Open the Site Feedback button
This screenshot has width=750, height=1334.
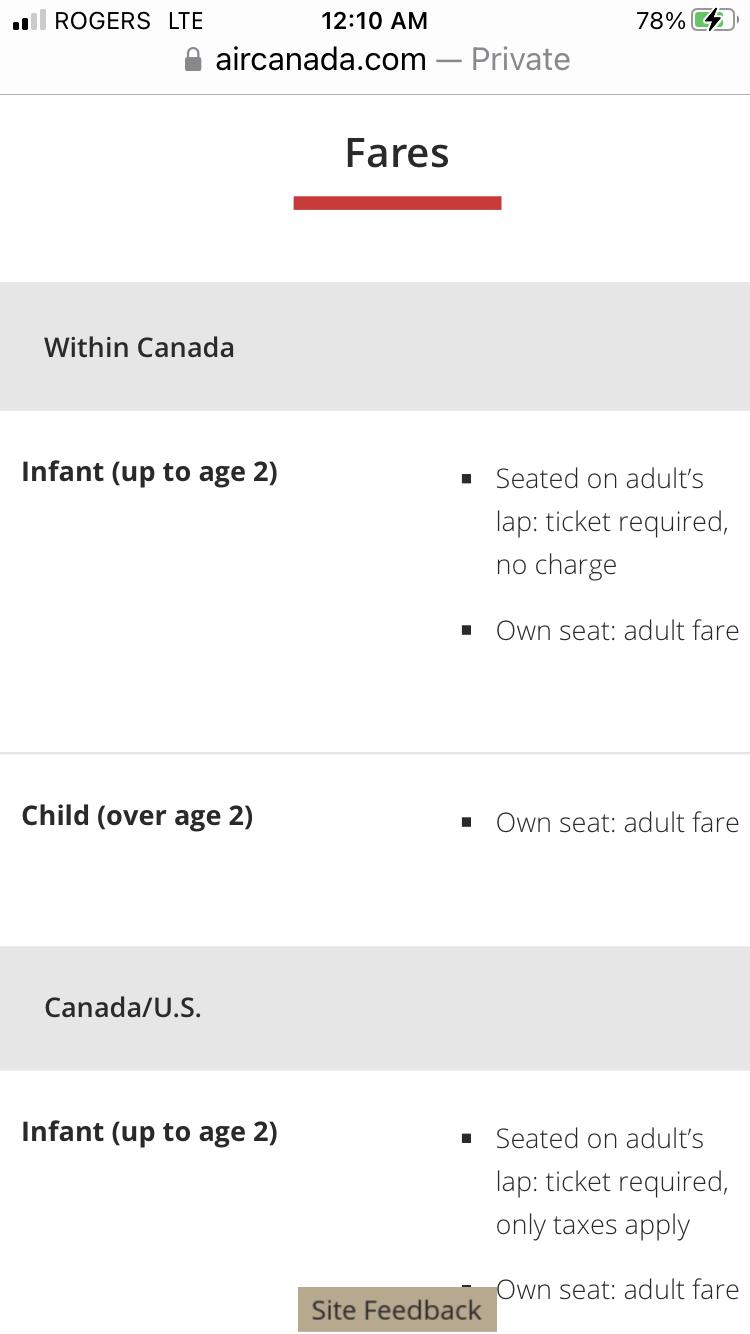[396, 1310]
